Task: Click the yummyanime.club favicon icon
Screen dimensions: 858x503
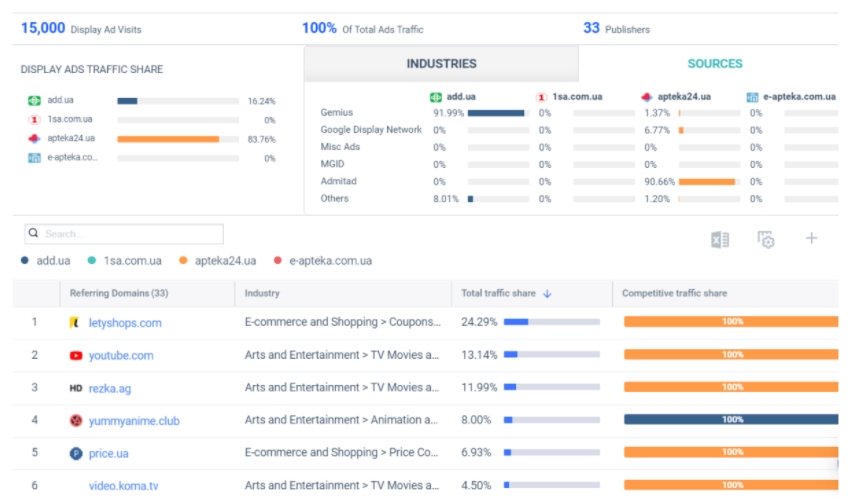Action: [76, 420]
